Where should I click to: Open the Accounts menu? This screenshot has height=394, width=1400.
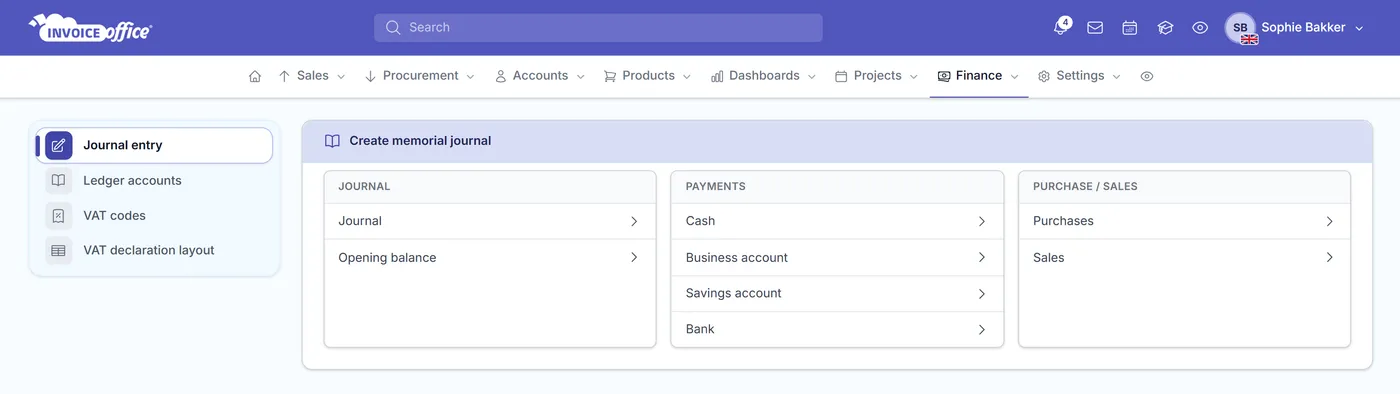point(540,76)
